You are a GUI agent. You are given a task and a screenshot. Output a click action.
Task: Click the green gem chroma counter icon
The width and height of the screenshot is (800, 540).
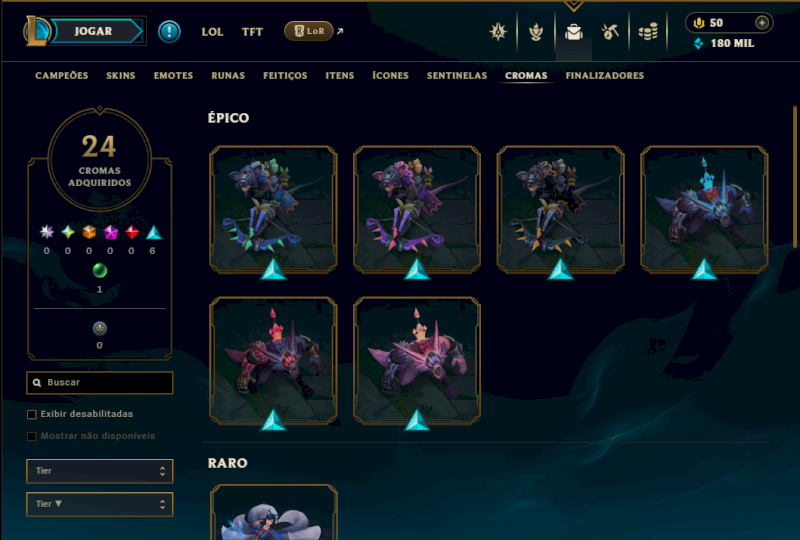(99, 271)
